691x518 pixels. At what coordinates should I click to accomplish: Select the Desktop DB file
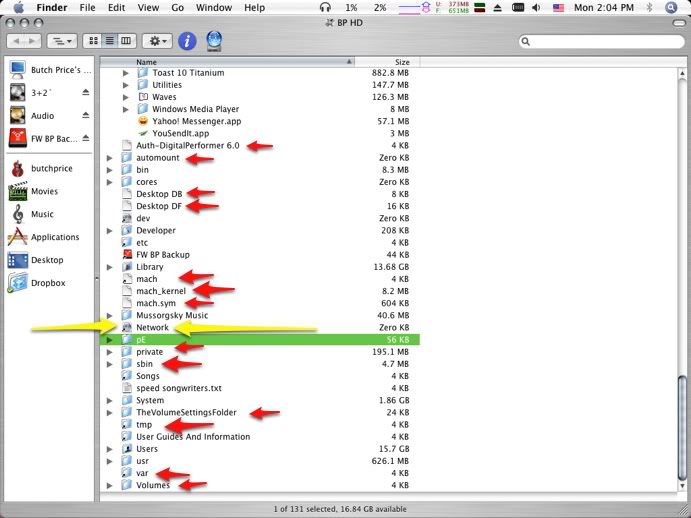[x=159, y=194]
